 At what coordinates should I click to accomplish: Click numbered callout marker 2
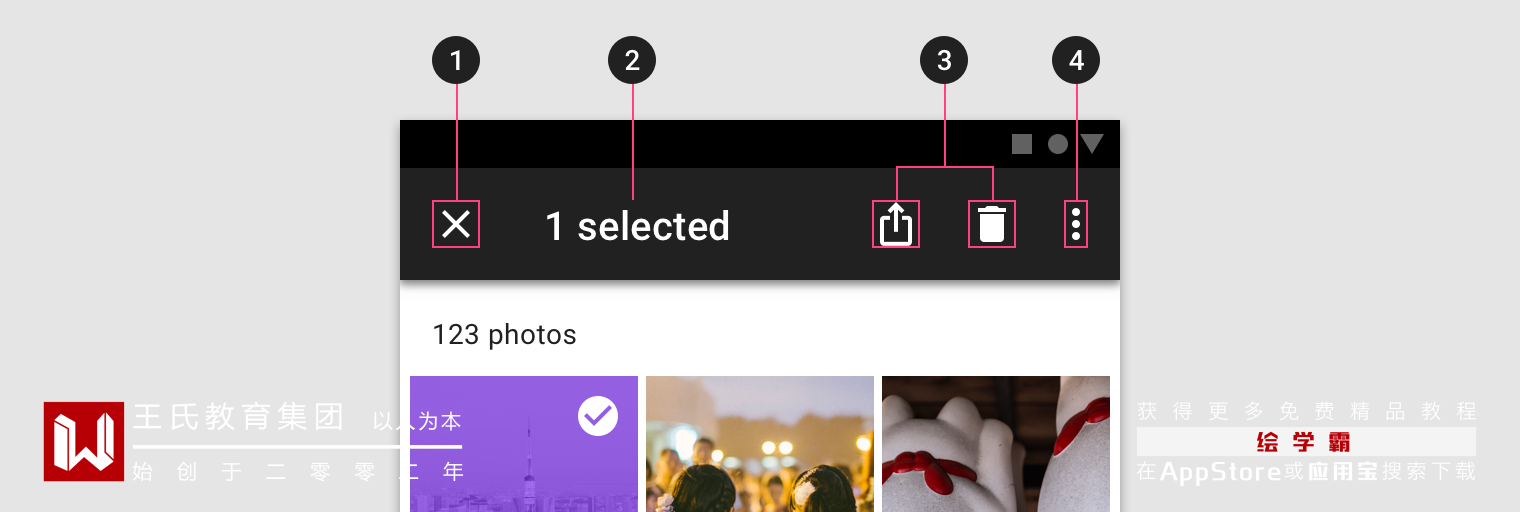point(632,61)
